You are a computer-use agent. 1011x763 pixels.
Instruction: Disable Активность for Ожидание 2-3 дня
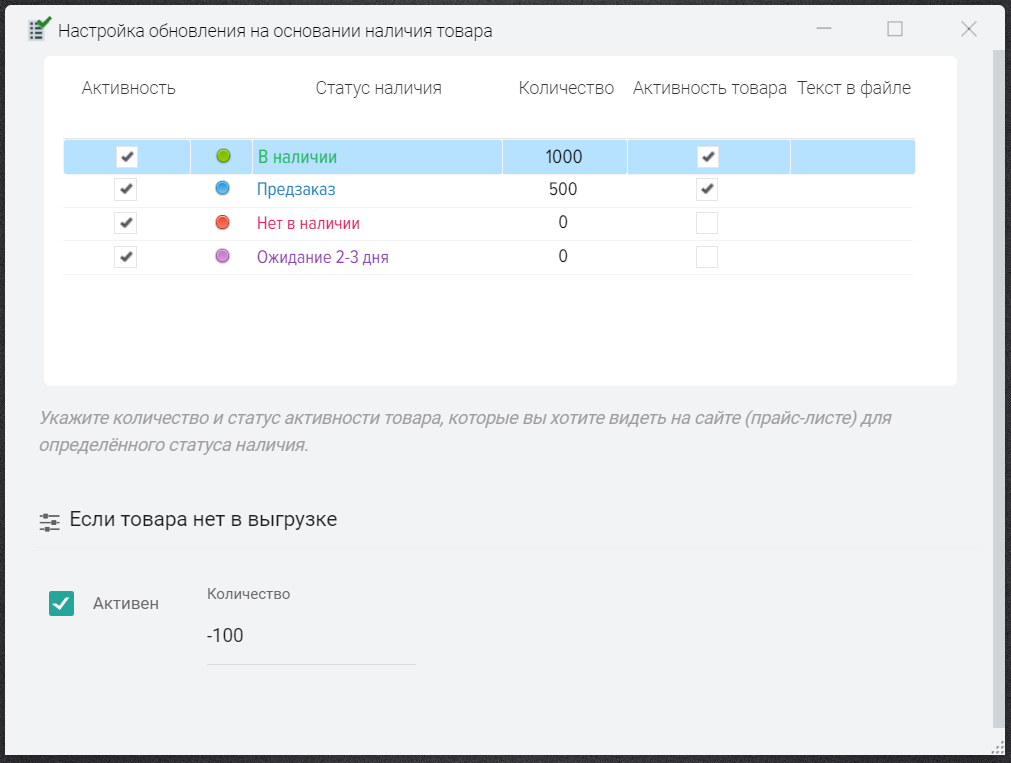click(126, 257)
